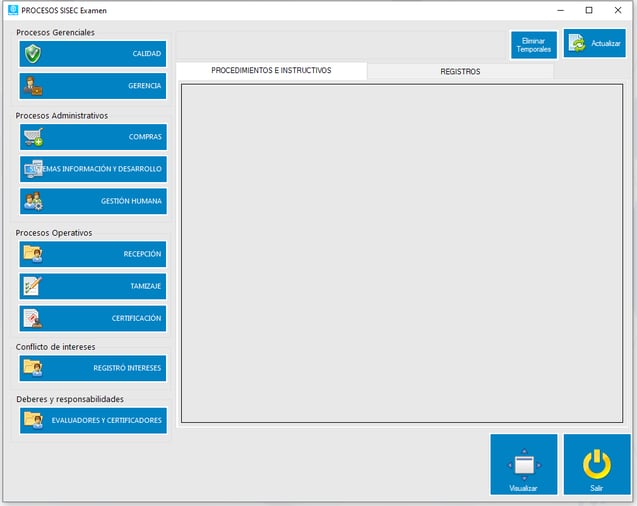
Task: Click the briefcase icon on GERENCIA
Action: pos(34,87)
